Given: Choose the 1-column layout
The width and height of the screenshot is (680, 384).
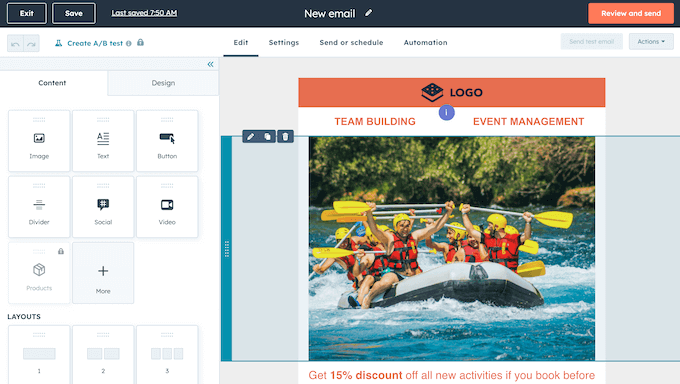Looking at the screenshot, I should (39, 355).
